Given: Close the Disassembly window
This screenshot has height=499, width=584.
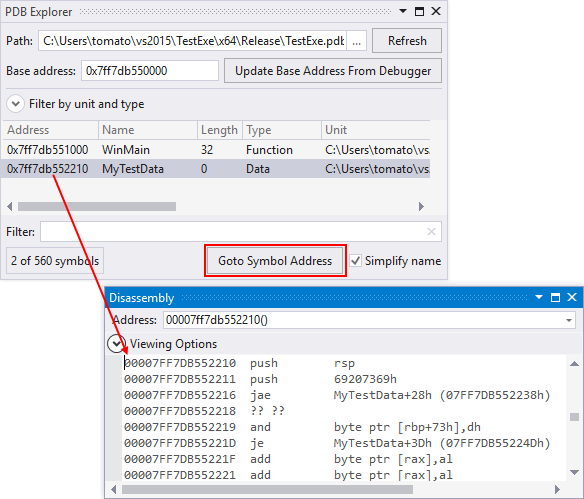Looking at the screenshot, I should click(x=572, y=297).
